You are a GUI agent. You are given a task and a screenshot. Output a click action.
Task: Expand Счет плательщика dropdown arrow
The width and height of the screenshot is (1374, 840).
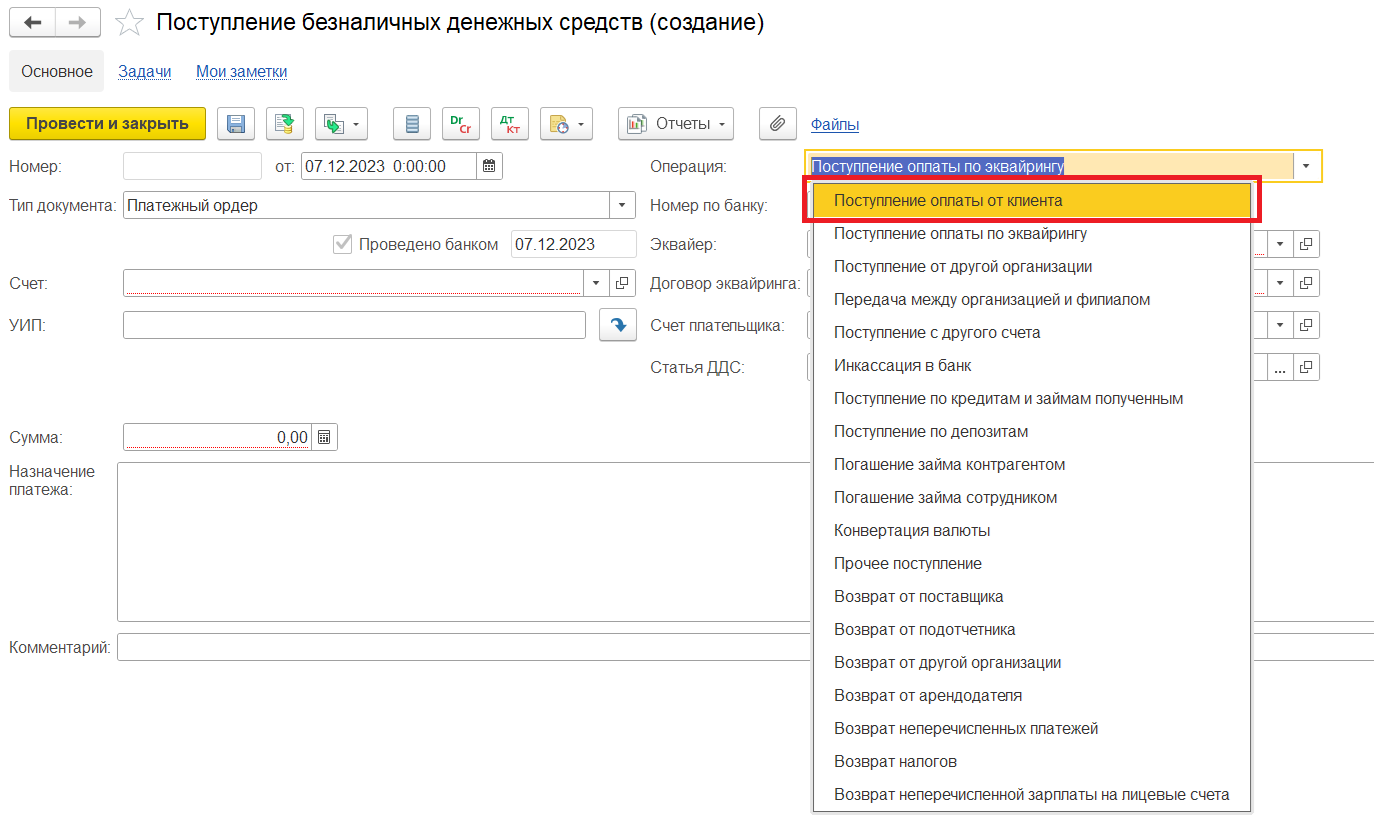pos(1280,325)
